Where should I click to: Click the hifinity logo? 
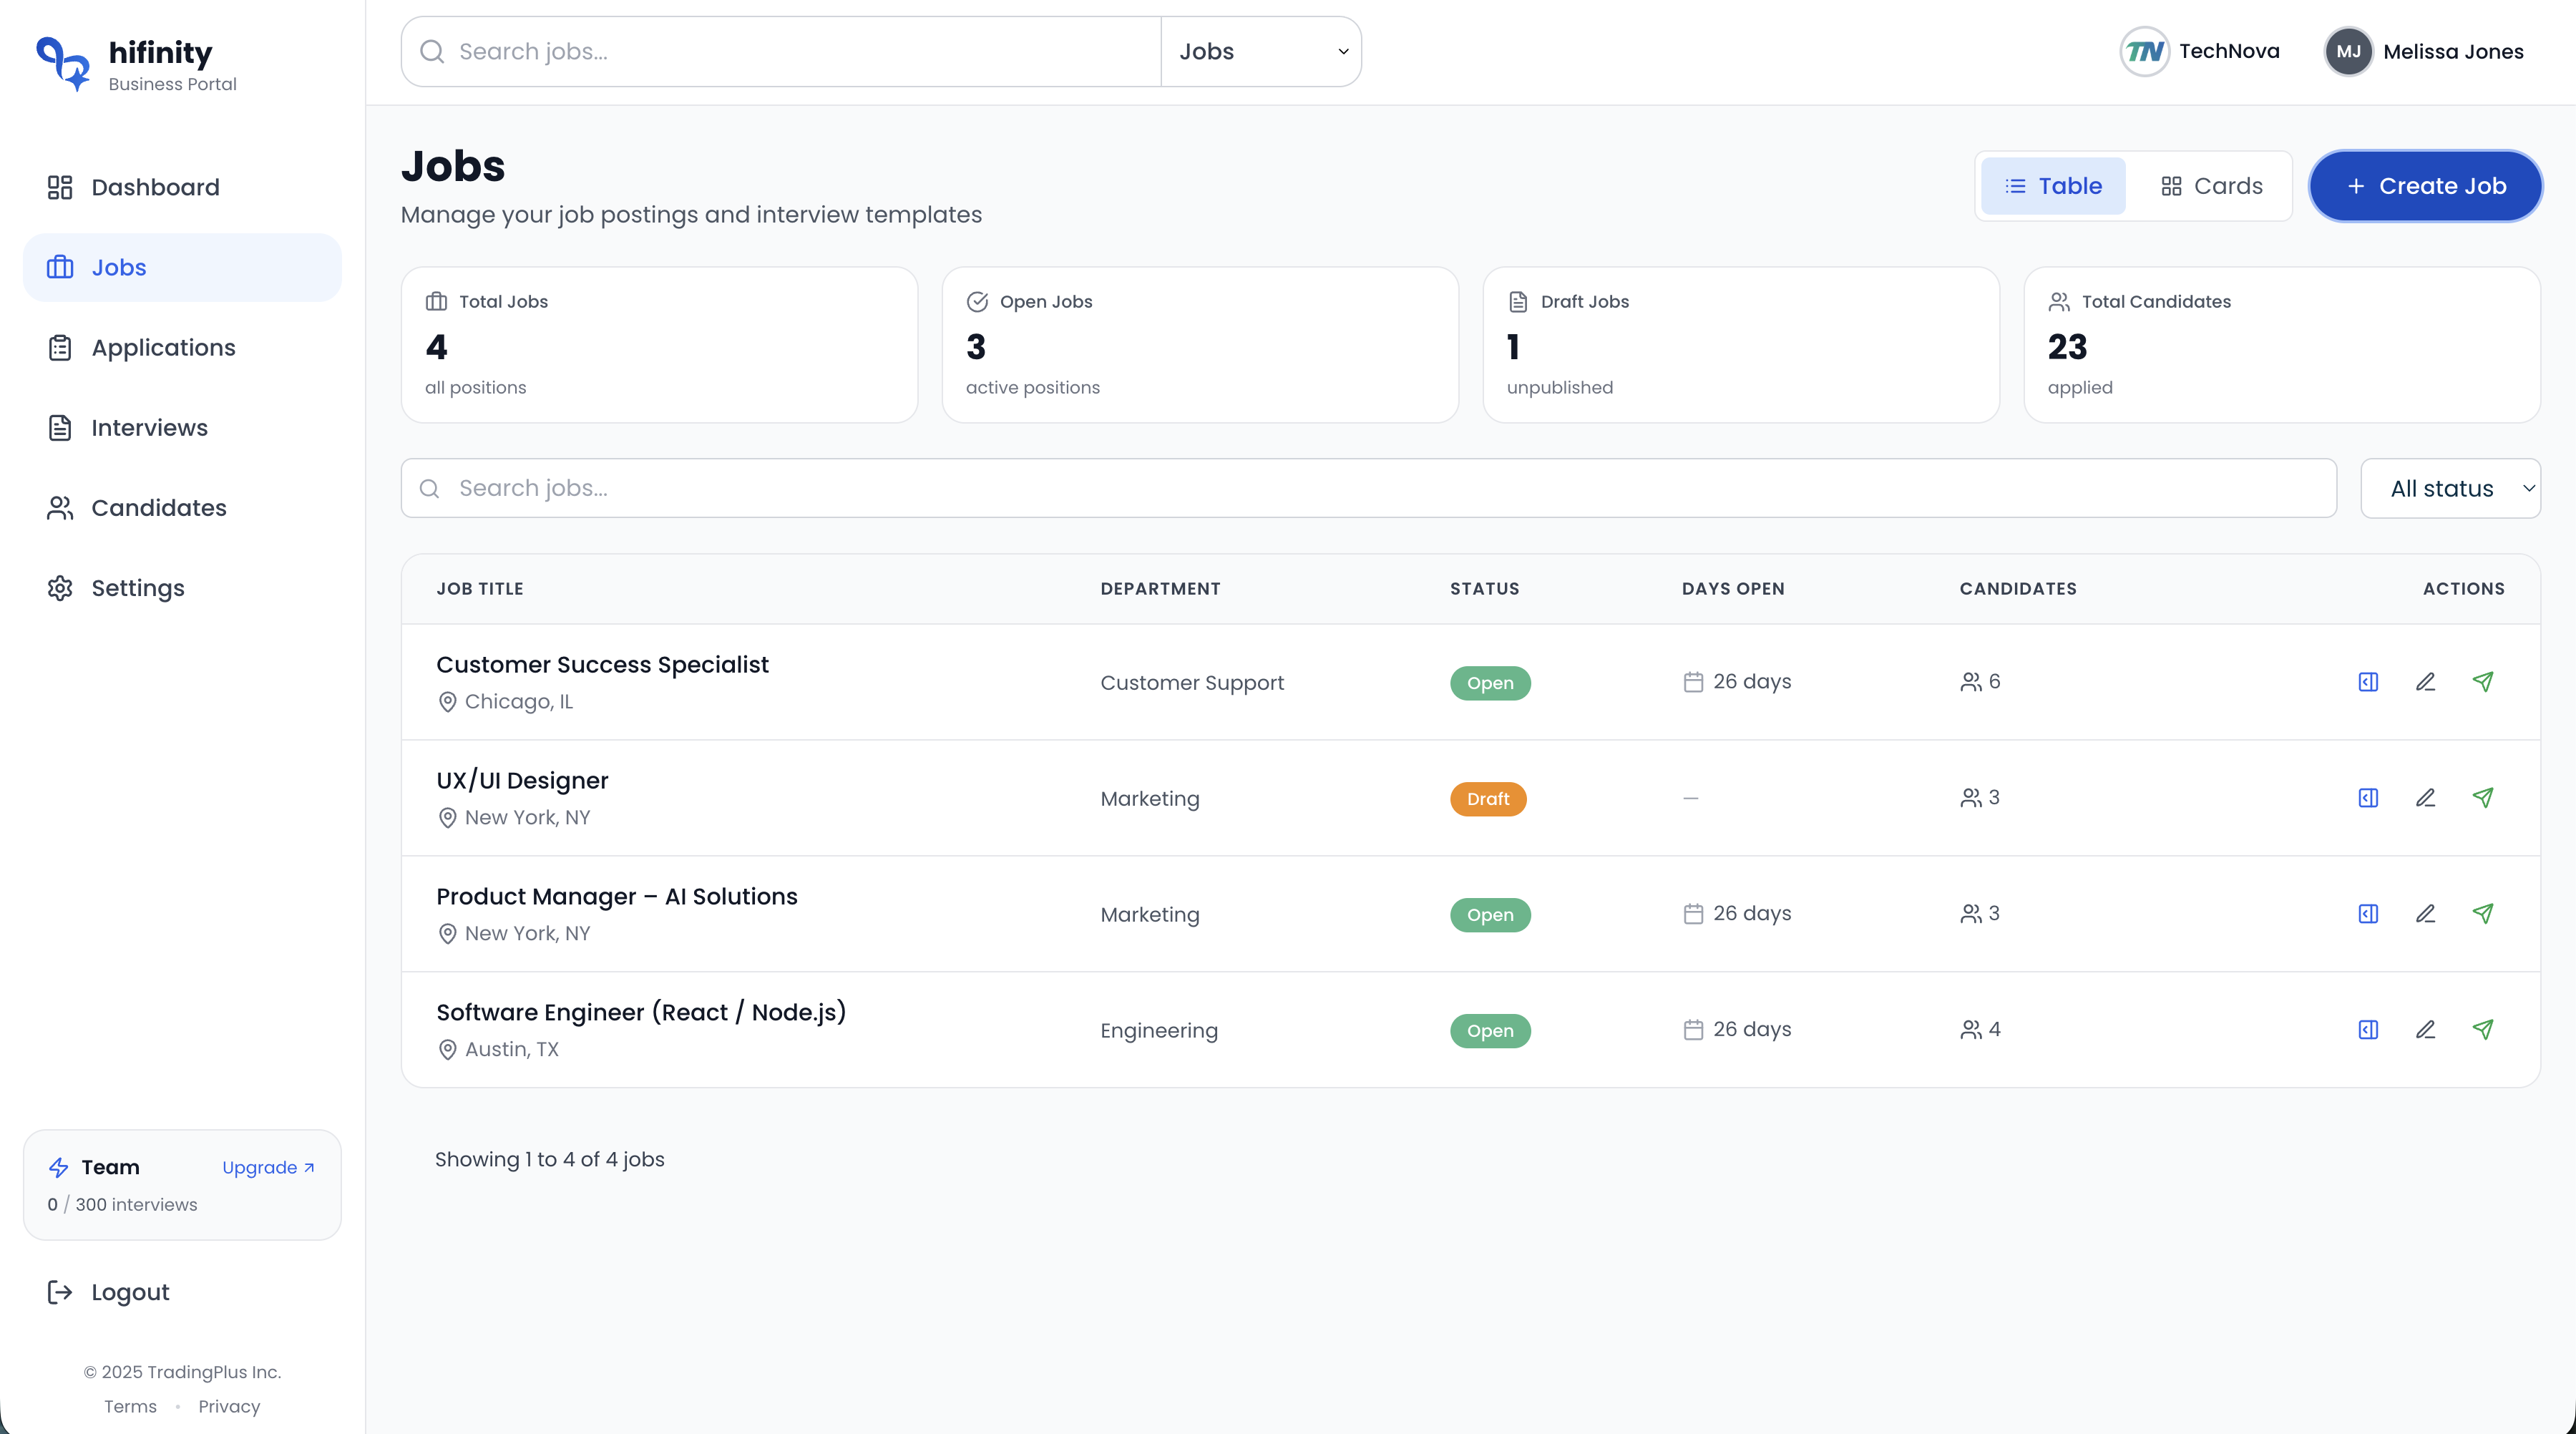click(x=134, y=62)
